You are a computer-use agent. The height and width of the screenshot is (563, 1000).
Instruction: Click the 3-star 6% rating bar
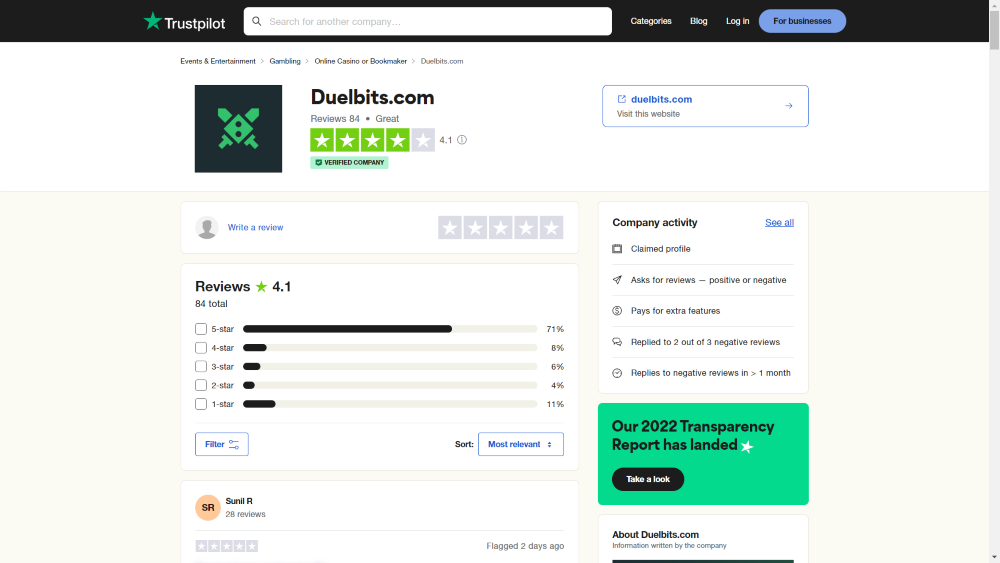(x=390, y=367)
